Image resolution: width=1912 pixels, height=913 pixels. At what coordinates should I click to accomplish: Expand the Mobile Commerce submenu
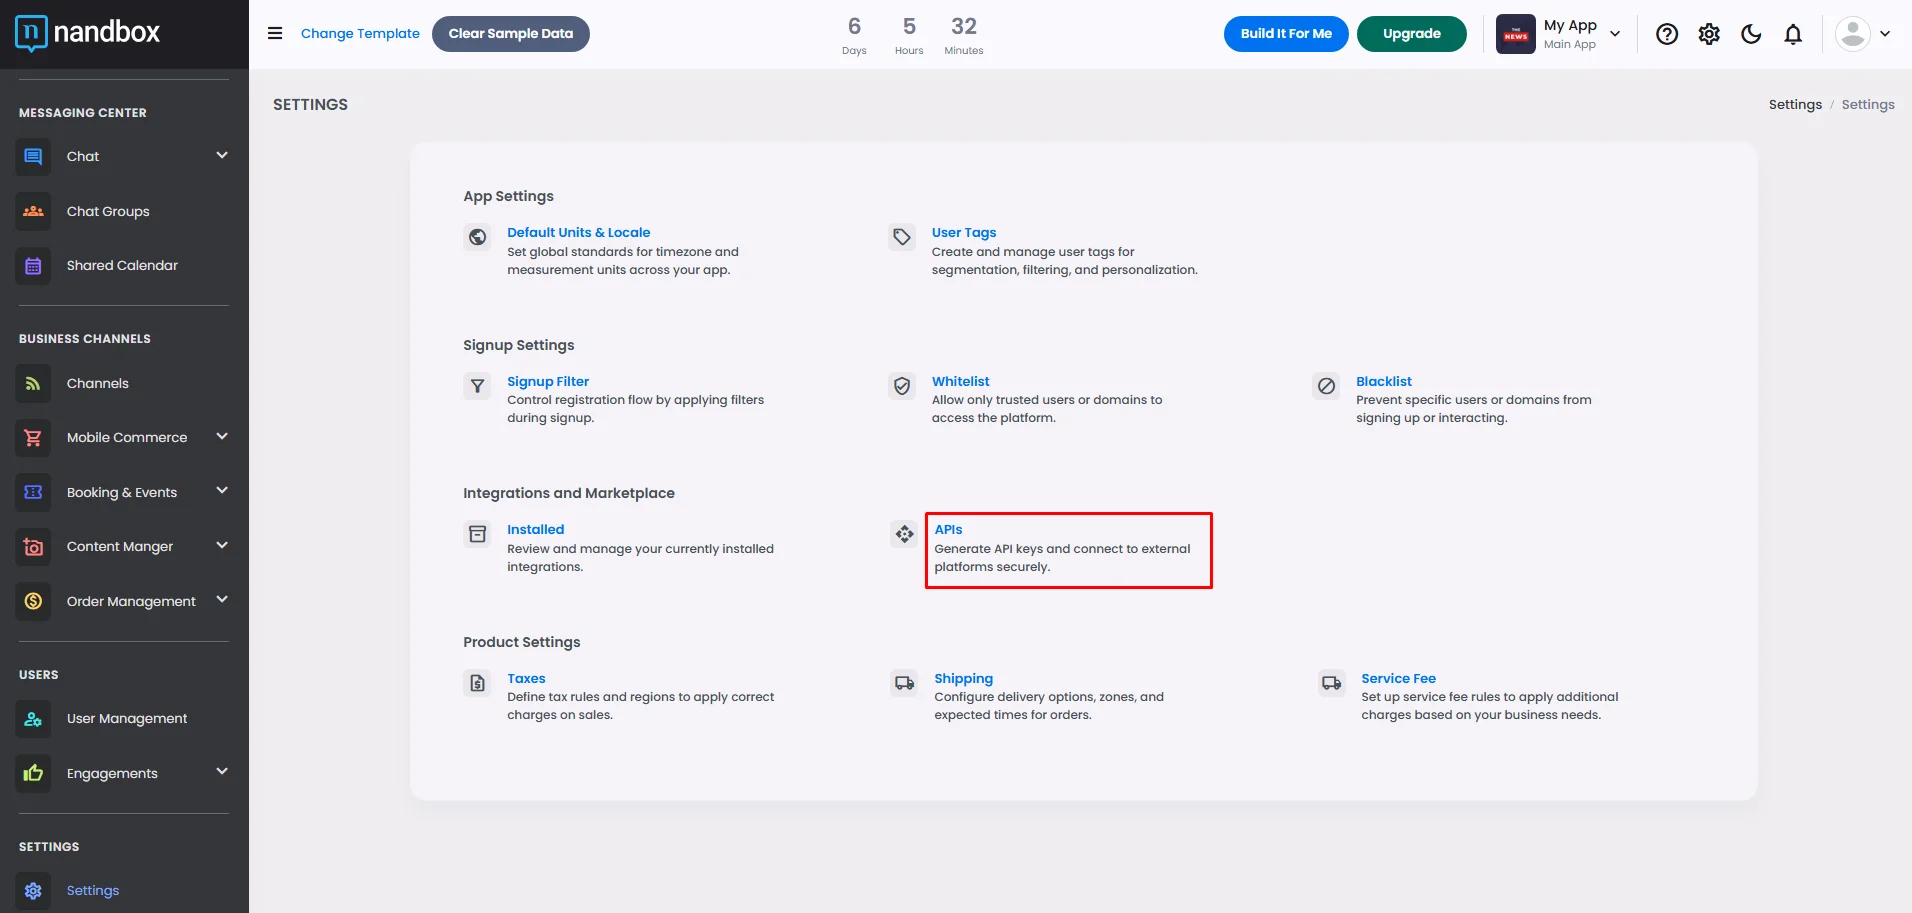coord(222,437)
